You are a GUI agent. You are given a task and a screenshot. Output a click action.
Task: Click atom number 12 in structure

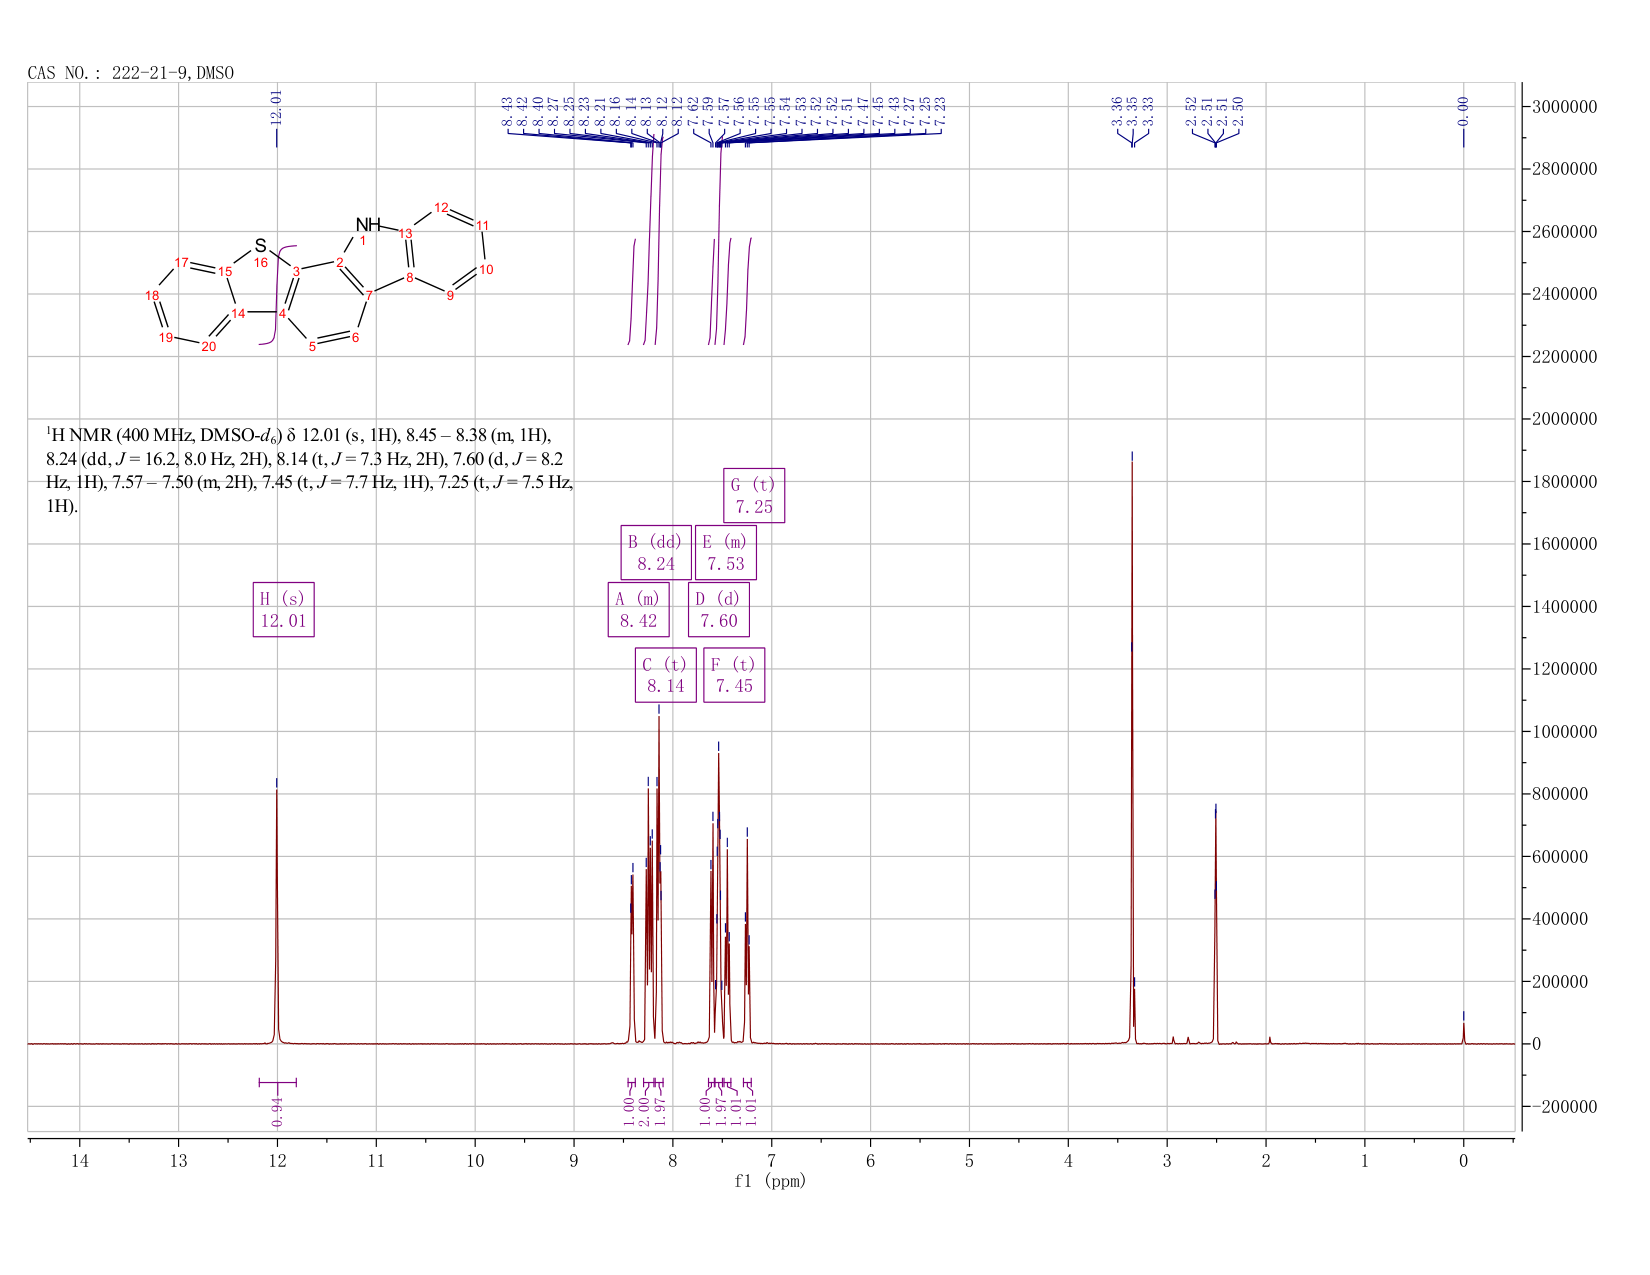(x=441, y=207)
